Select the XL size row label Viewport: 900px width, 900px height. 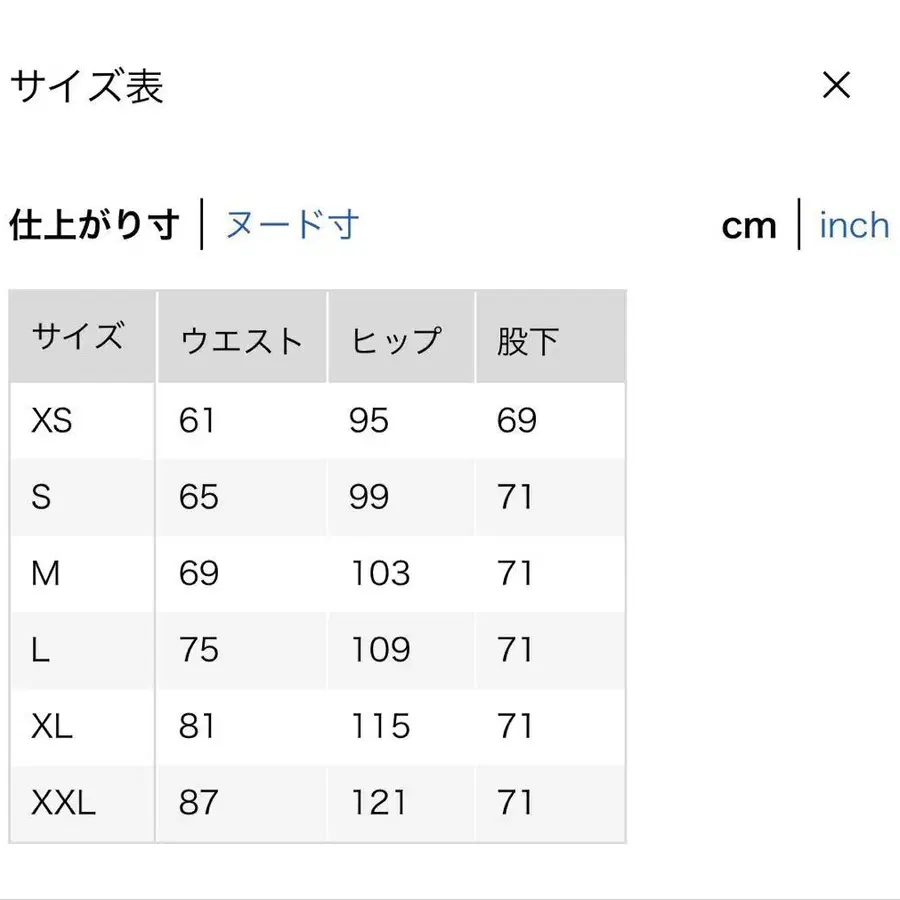pos(52,726)
